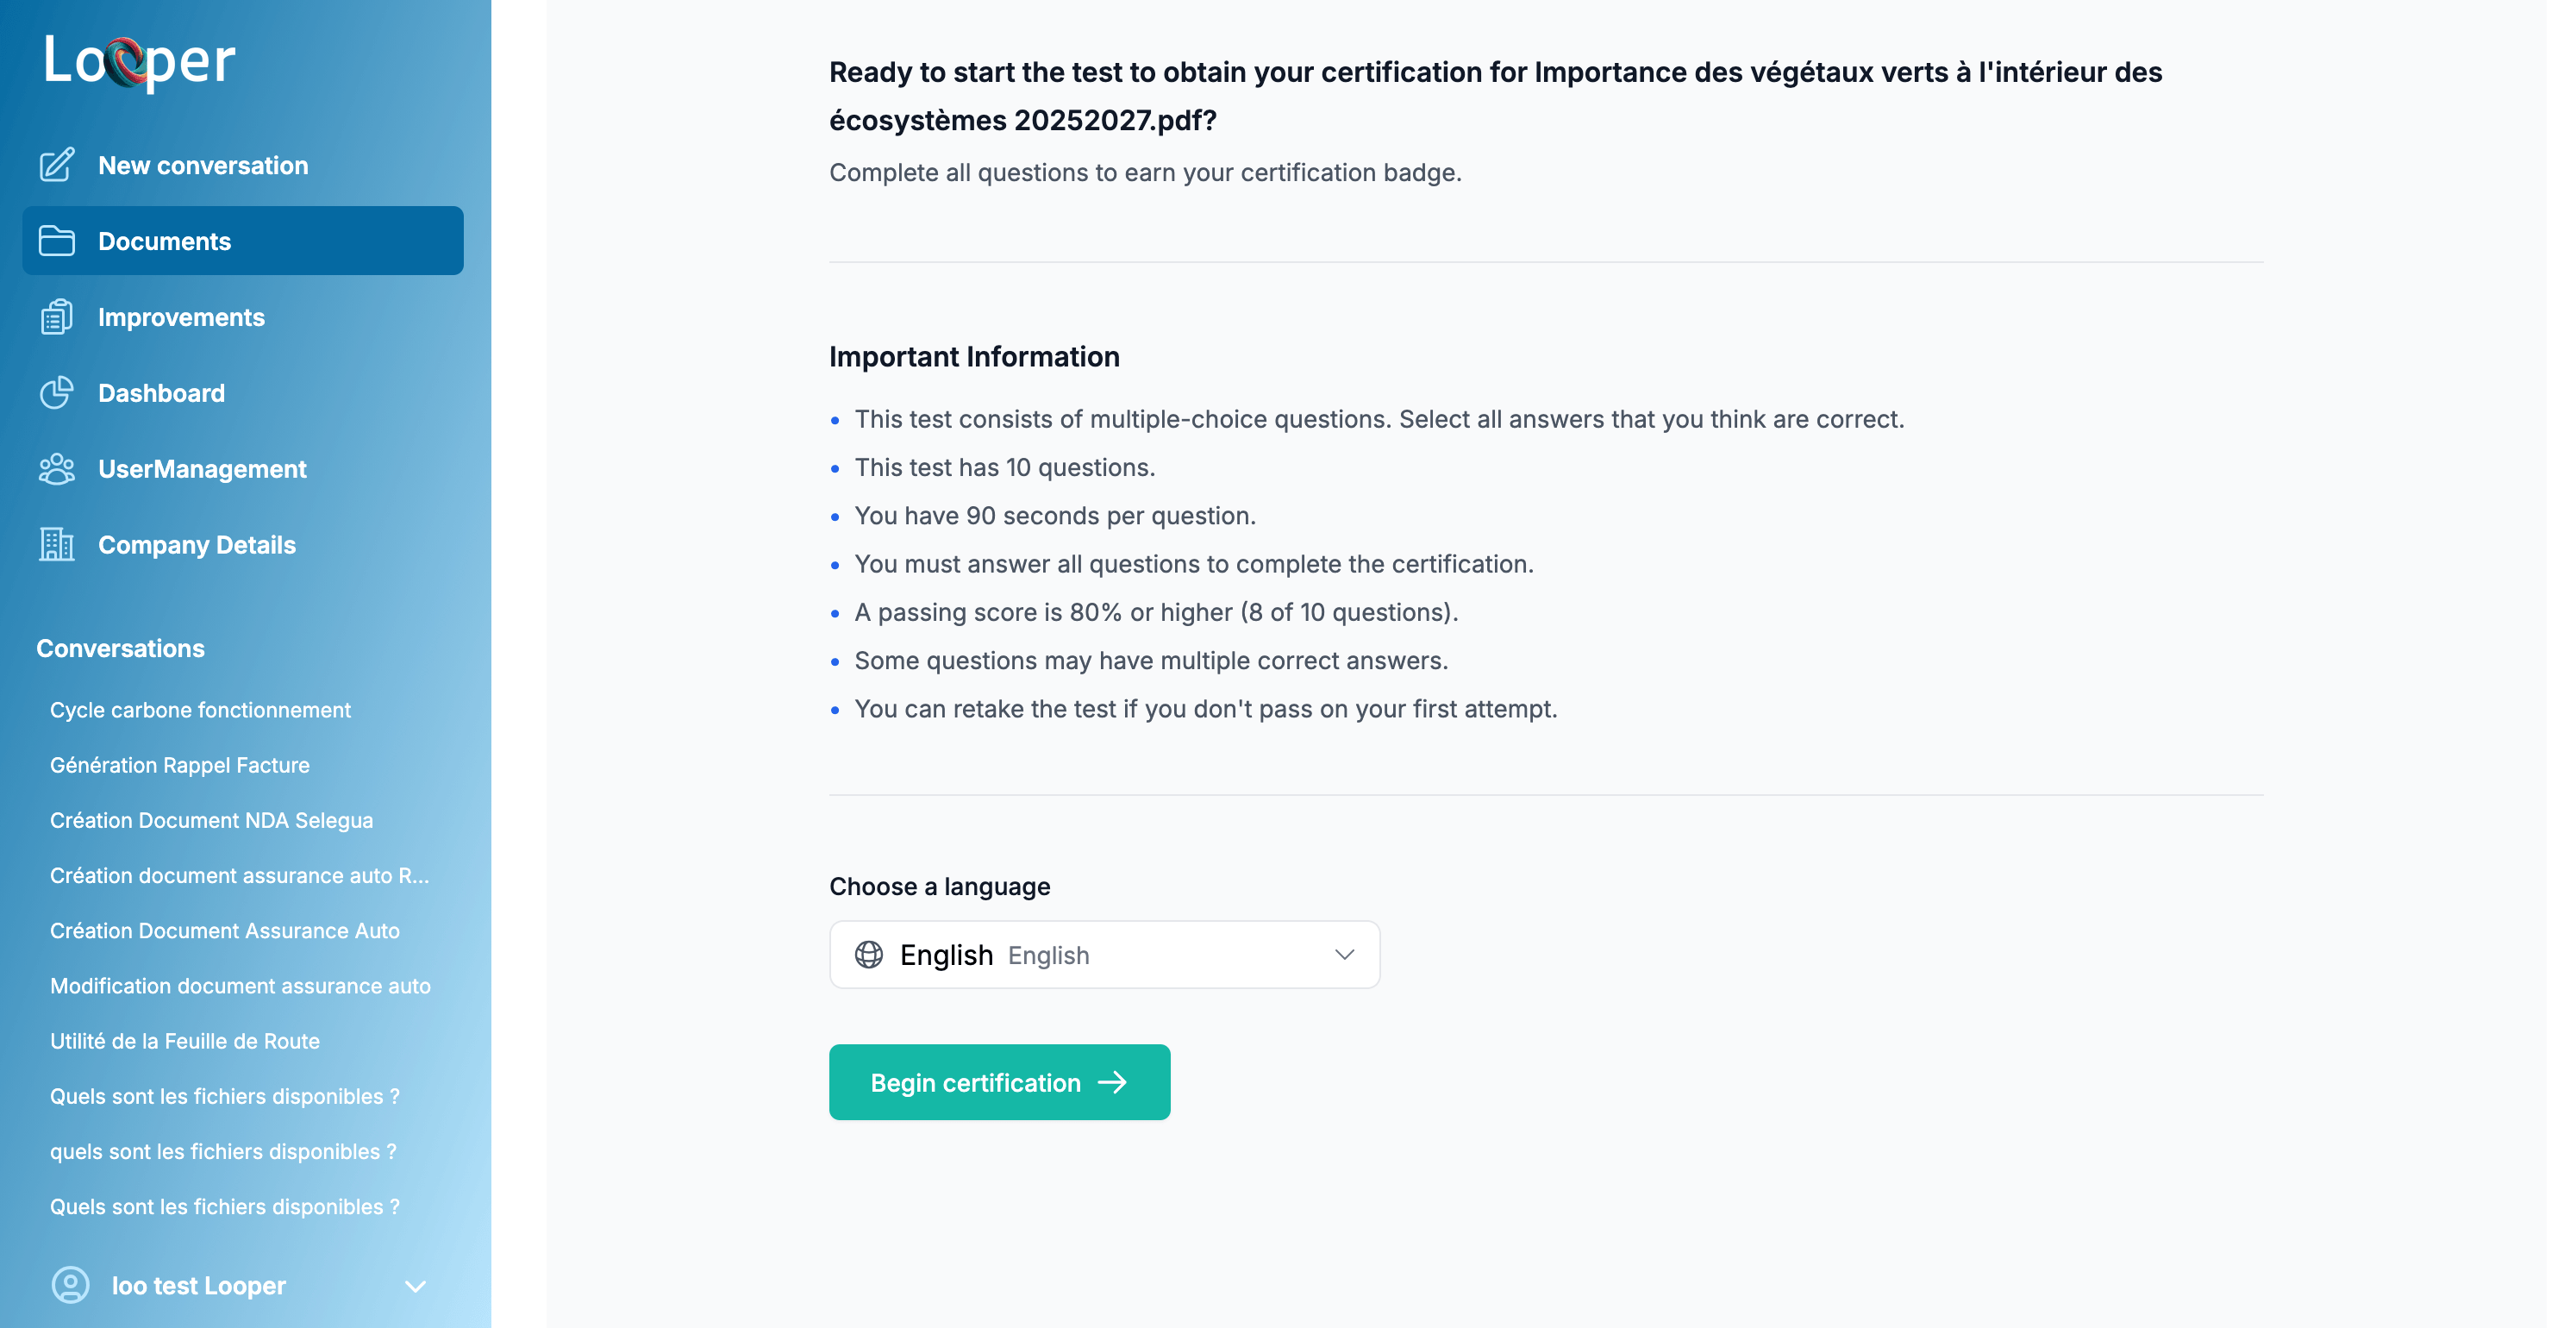Click the user avatar icon for loo test Looper
The image size is (2576, 1328).
pos(70,1286)
